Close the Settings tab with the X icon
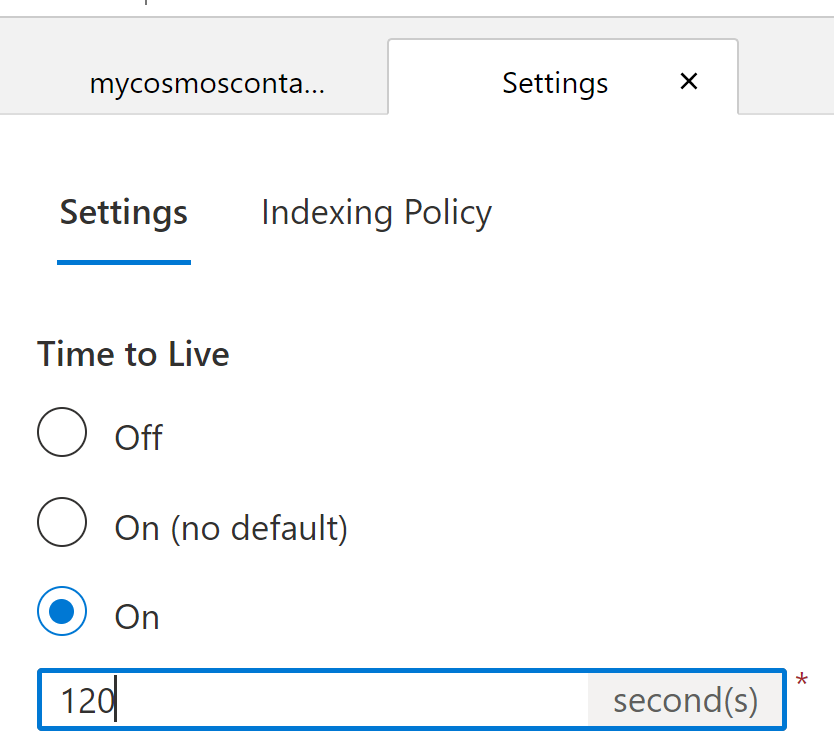 pos(689,81)
